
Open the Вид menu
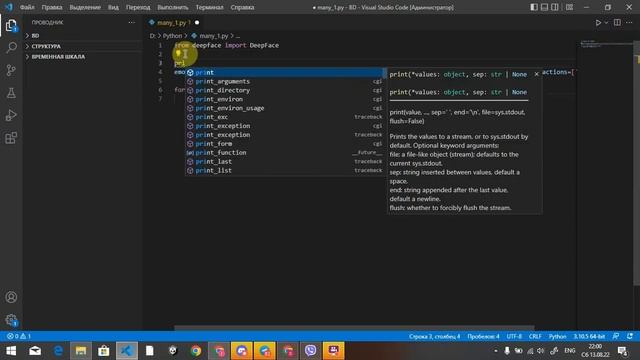[x=113, y=7]
